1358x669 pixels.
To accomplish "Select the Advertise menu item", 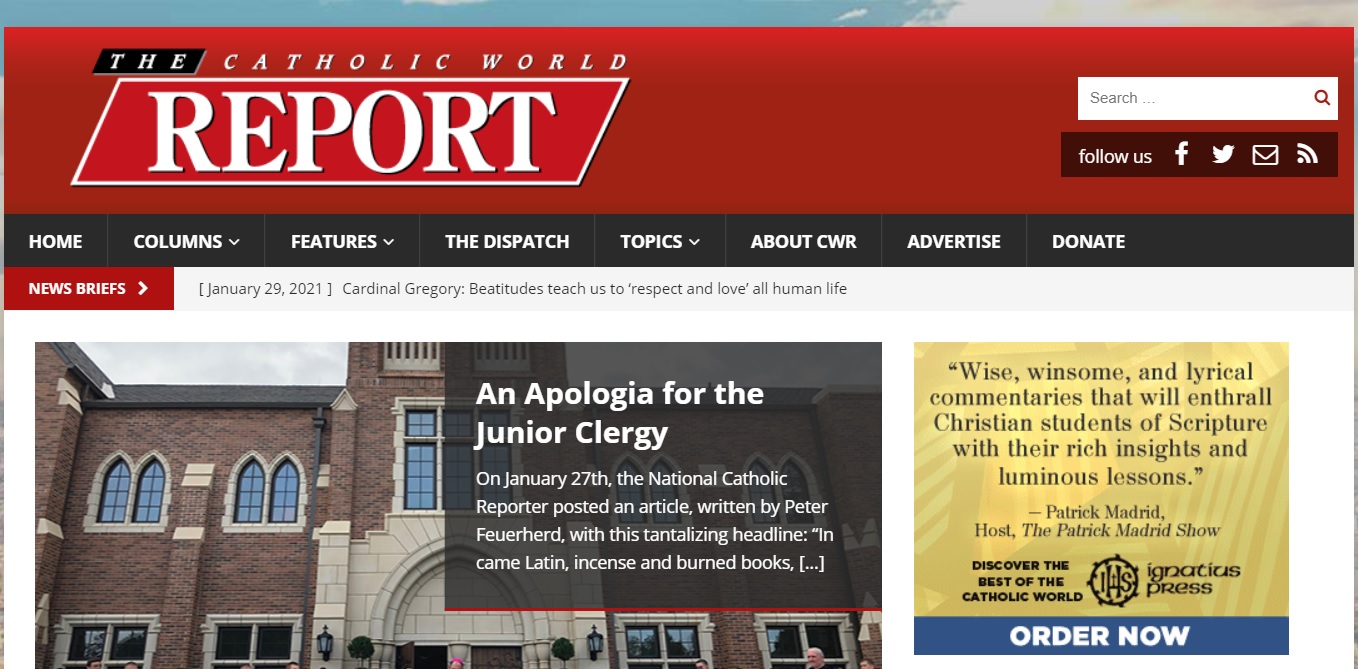I will click(954, 241).
